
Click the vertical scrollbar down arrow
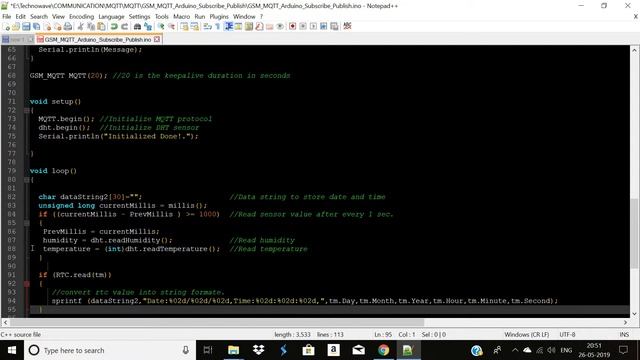tap(634, 313)
